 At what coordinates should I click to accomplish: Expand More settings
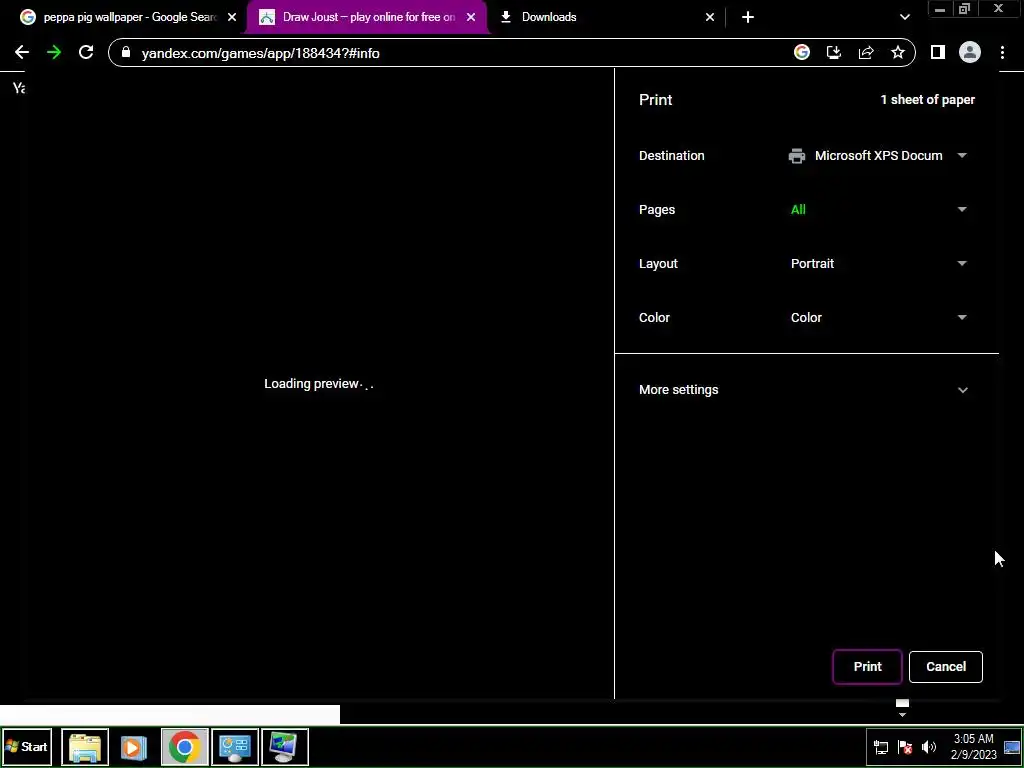click(806, 390)
